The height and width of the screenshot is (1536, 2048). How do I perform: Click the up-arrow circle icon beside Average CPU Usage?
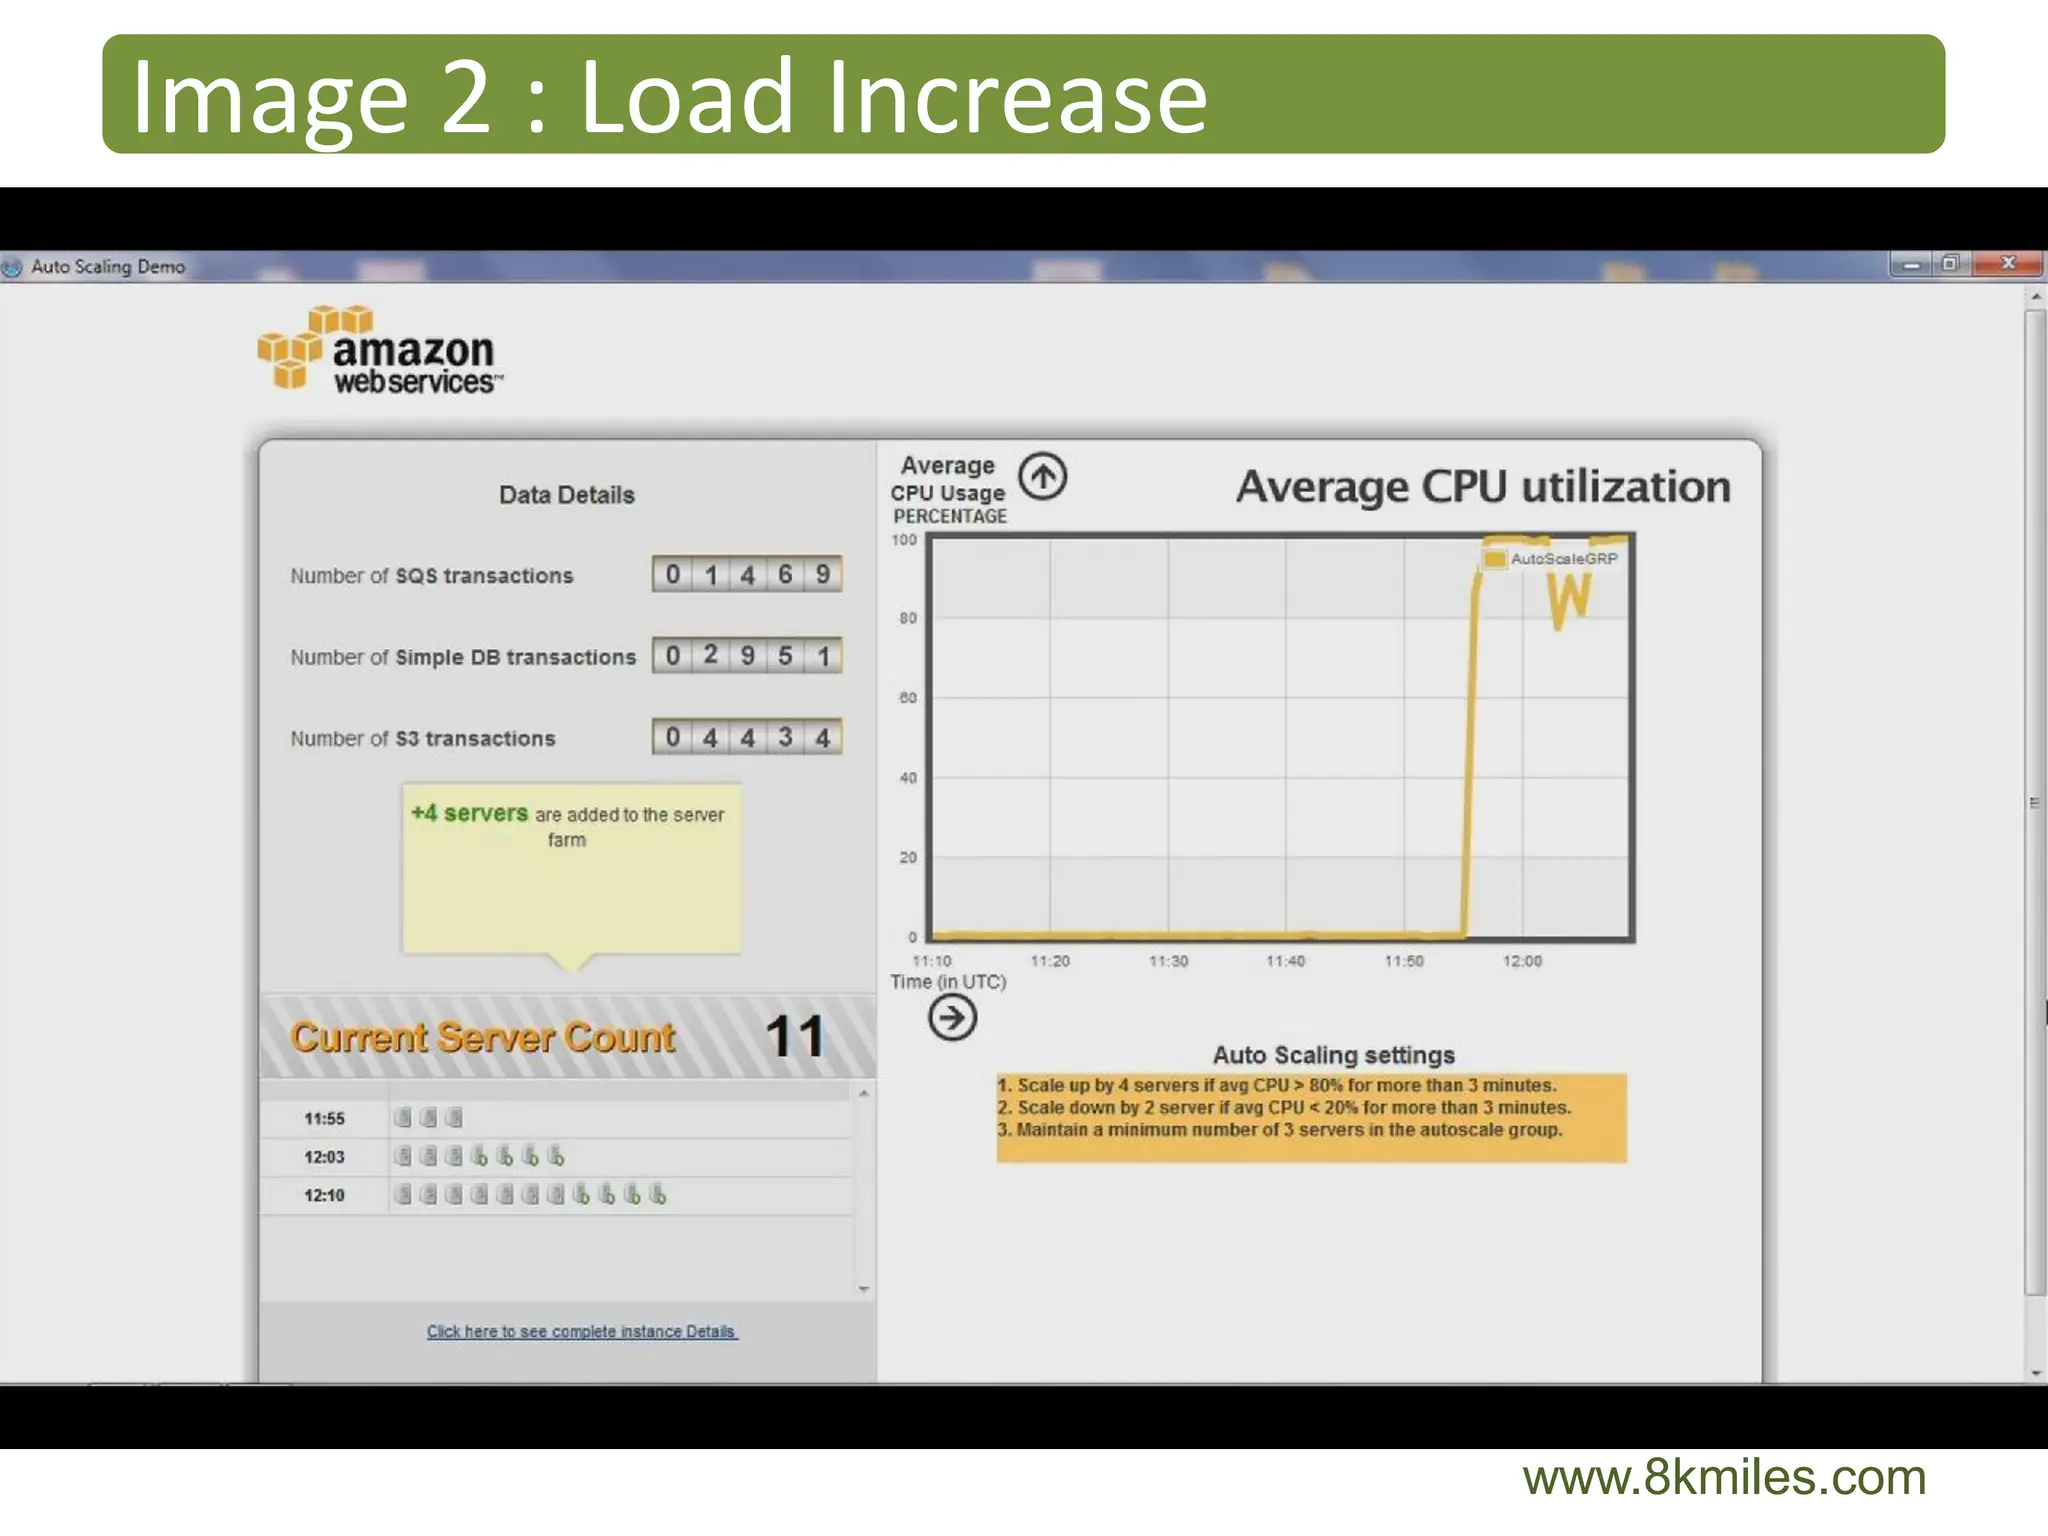pos(1043,476)
